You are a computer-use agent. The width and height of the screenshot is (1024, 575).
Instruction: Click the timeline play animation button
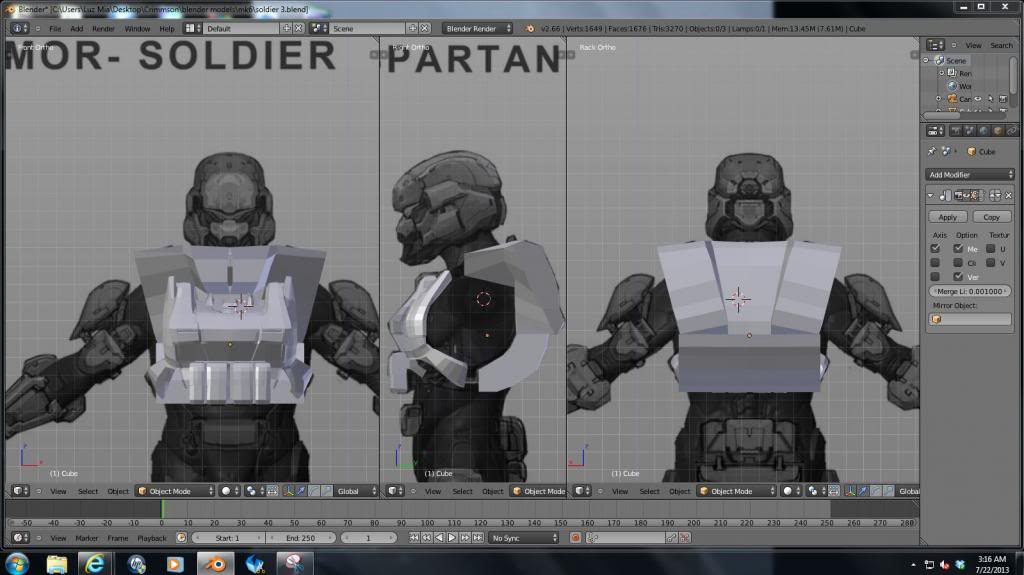[451, 538]
